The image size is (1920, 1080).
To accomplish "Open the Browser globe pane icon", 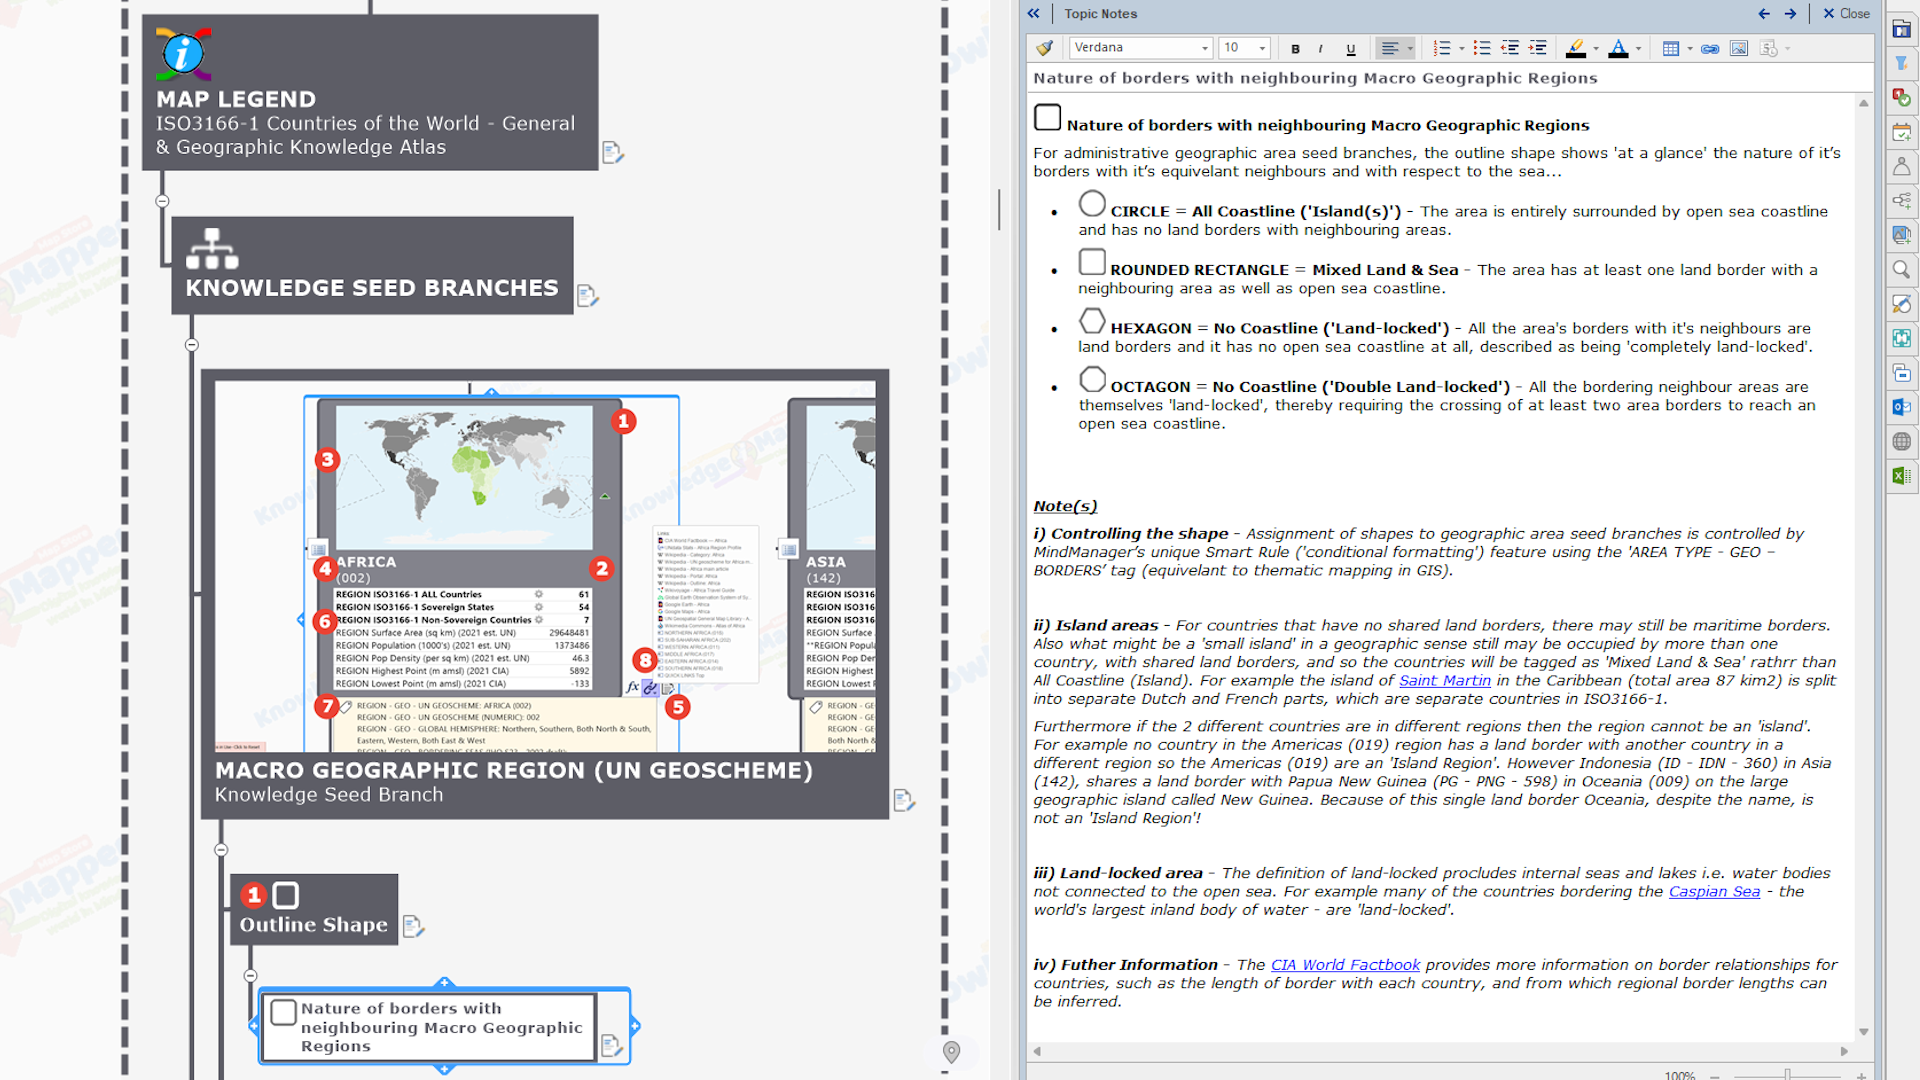I will (1901, 441).
